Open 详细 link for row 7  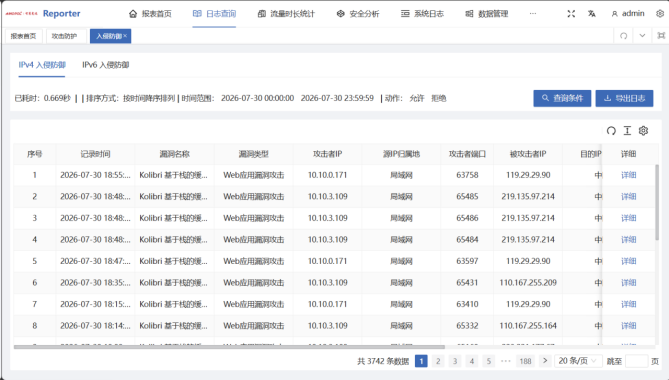[628, 304]
